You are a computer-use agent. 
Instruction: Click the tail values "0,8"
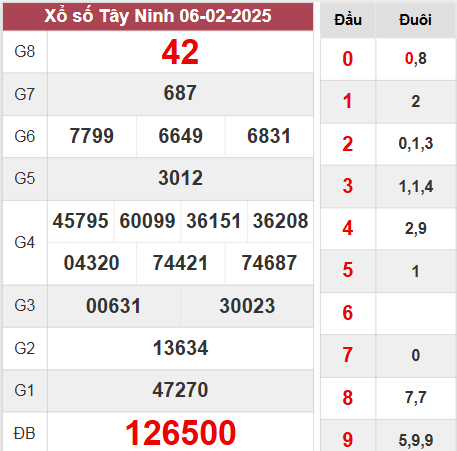(416, 59)
